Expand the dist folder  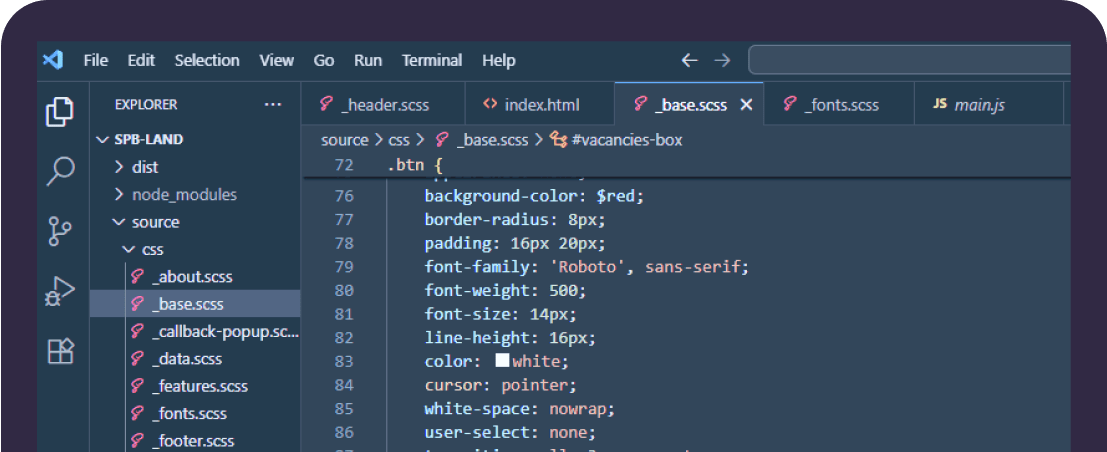pyautogui.click(x=145, y=167)
